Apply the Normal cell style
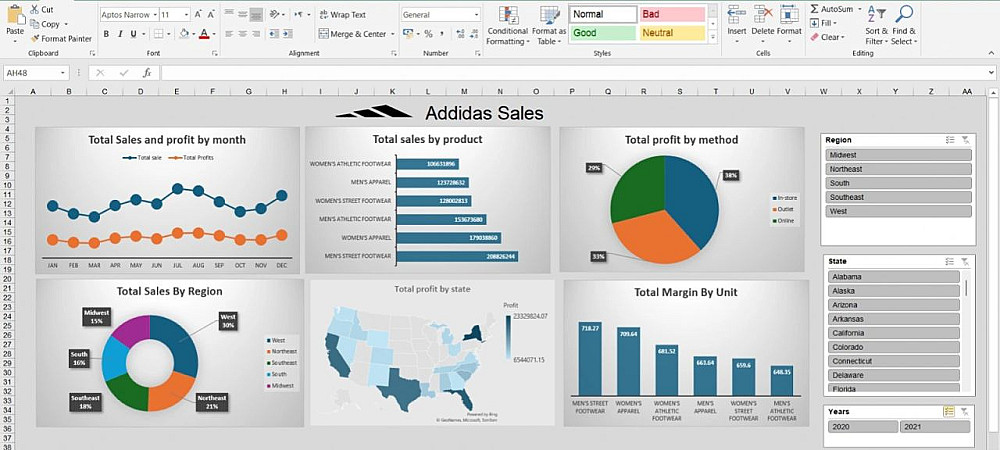Image resolution: width=1000 pixels, height=450 pixels. 603,14
